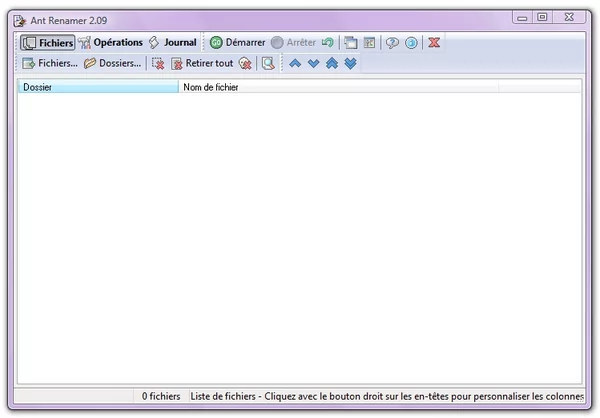Click the Ant Renamer title bar icon
Image resolution: width=600 pixels, height=418 pixels.
(20, 21)
